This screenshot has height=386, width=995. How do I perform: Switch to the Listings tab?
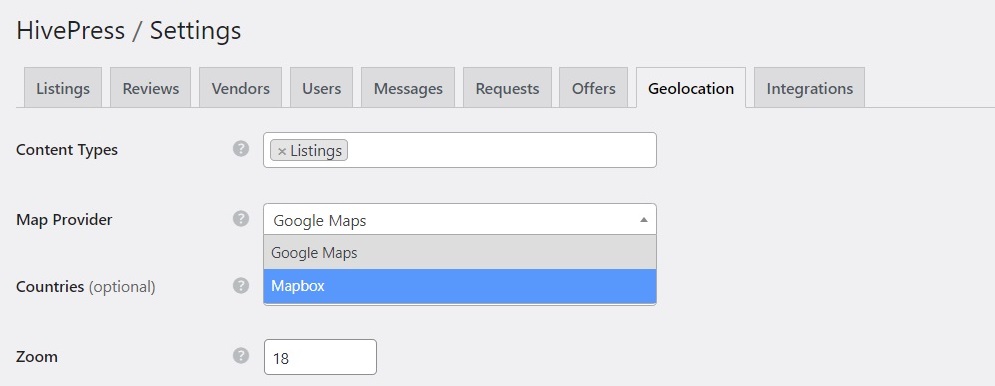tap(63, 88)
